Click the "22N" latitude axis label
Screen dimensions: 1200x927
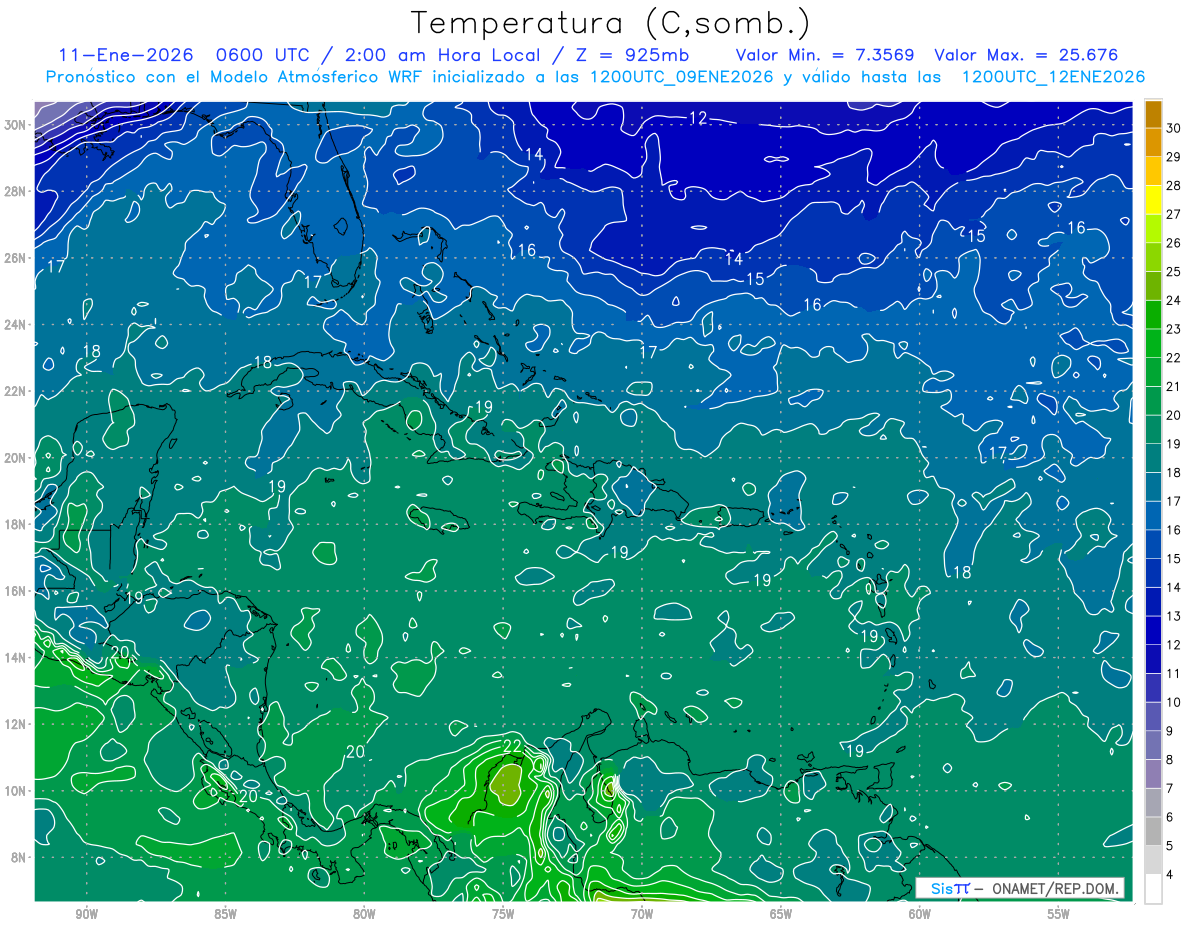(15, 391)
